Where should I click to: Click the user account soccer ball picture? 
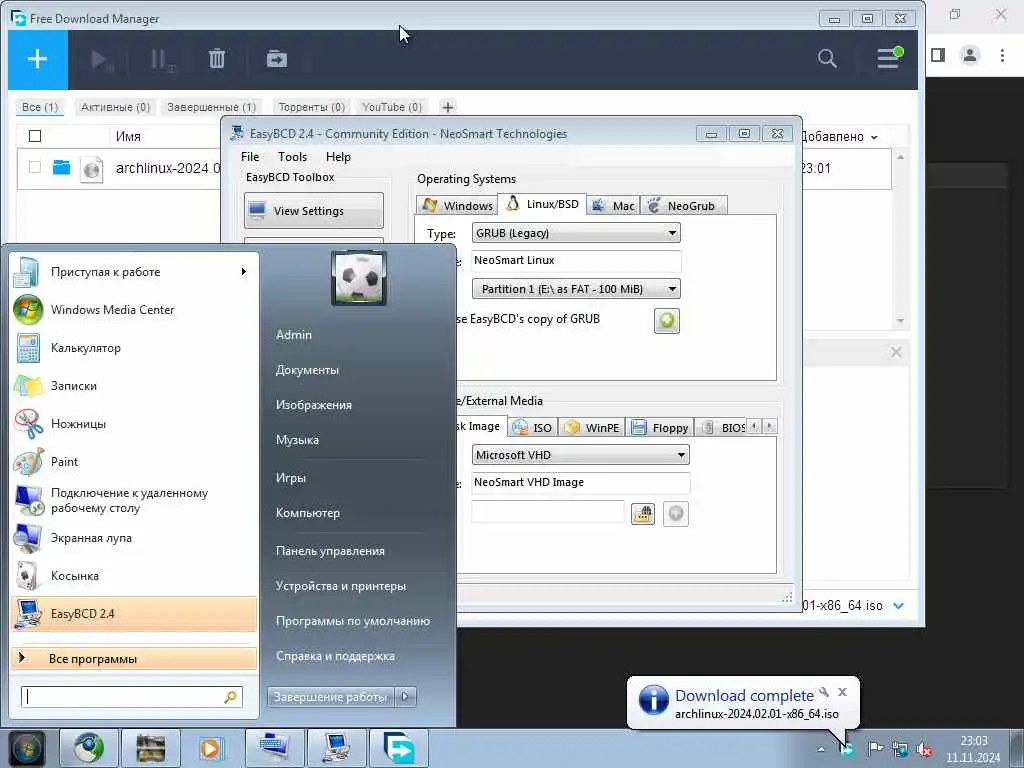coord(359,279)
